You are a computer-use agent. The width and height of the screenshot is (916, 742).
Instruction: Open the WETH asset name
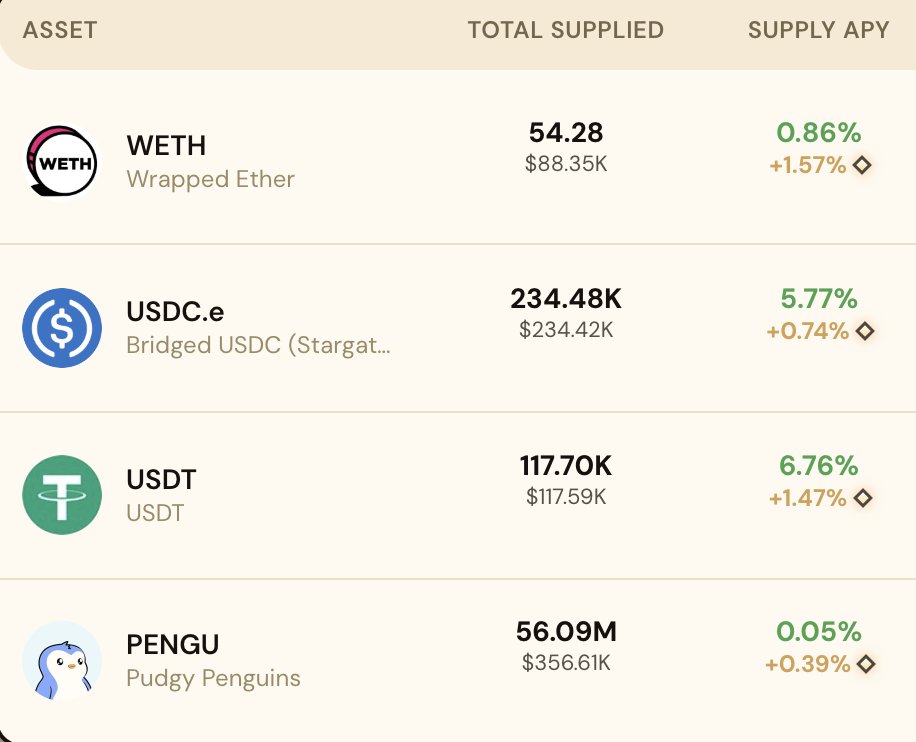point(166,145)
